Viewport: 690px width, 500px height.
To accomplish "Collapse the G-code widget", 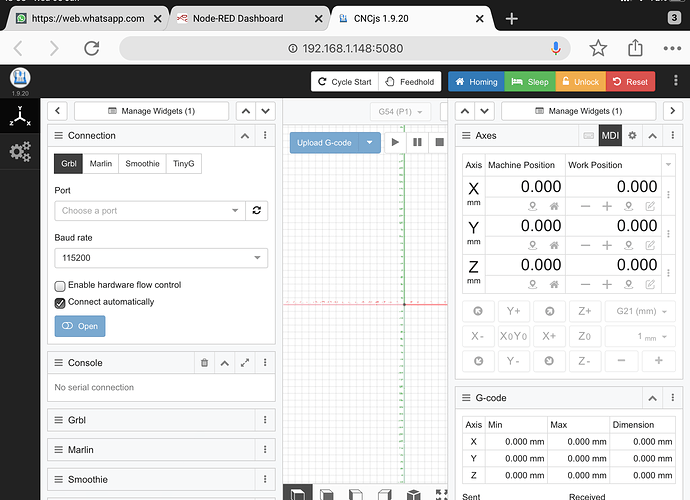I will click(653, 398).
